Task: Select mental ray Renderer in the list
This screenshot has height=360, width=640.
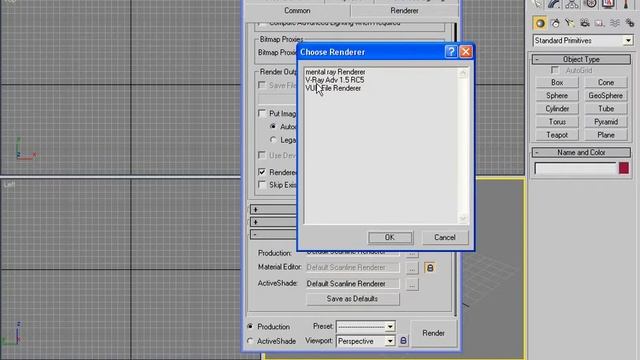Action: [335, 72]
